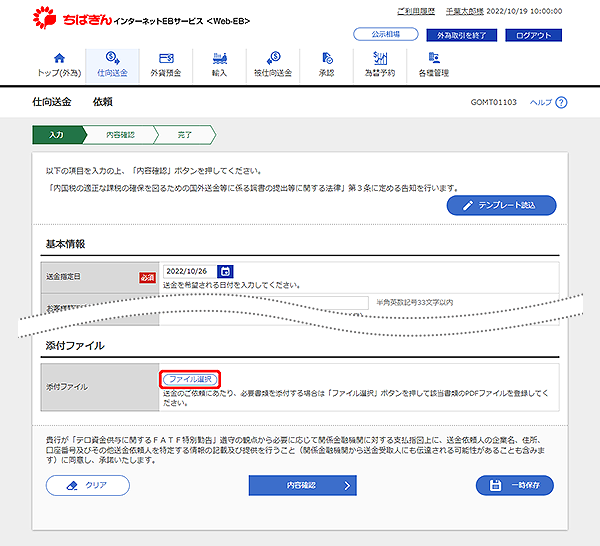Image resolution: width=600 pixels, height=546 pixels.
Task: Open the 為替予約 menu
Action: pos(380,65)
